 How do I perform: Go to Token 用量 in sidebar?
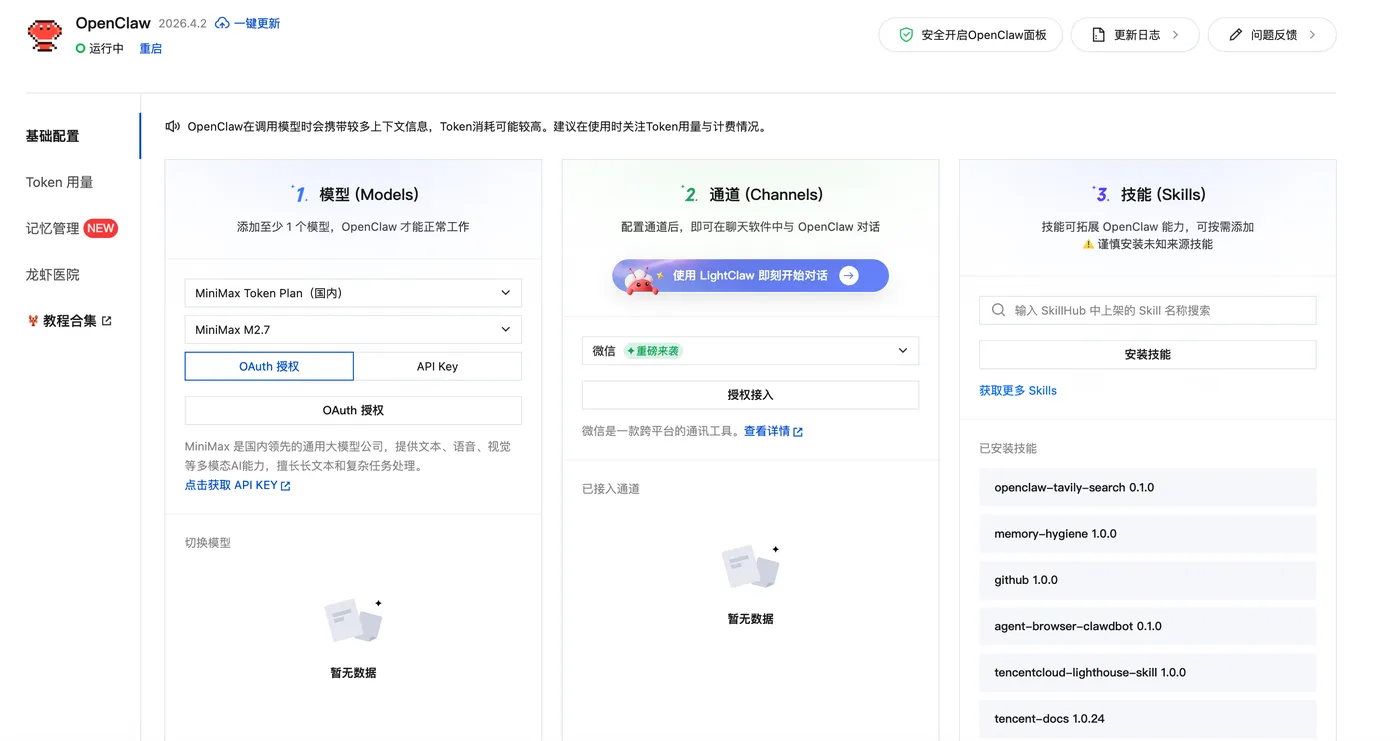tap(60, 182)
